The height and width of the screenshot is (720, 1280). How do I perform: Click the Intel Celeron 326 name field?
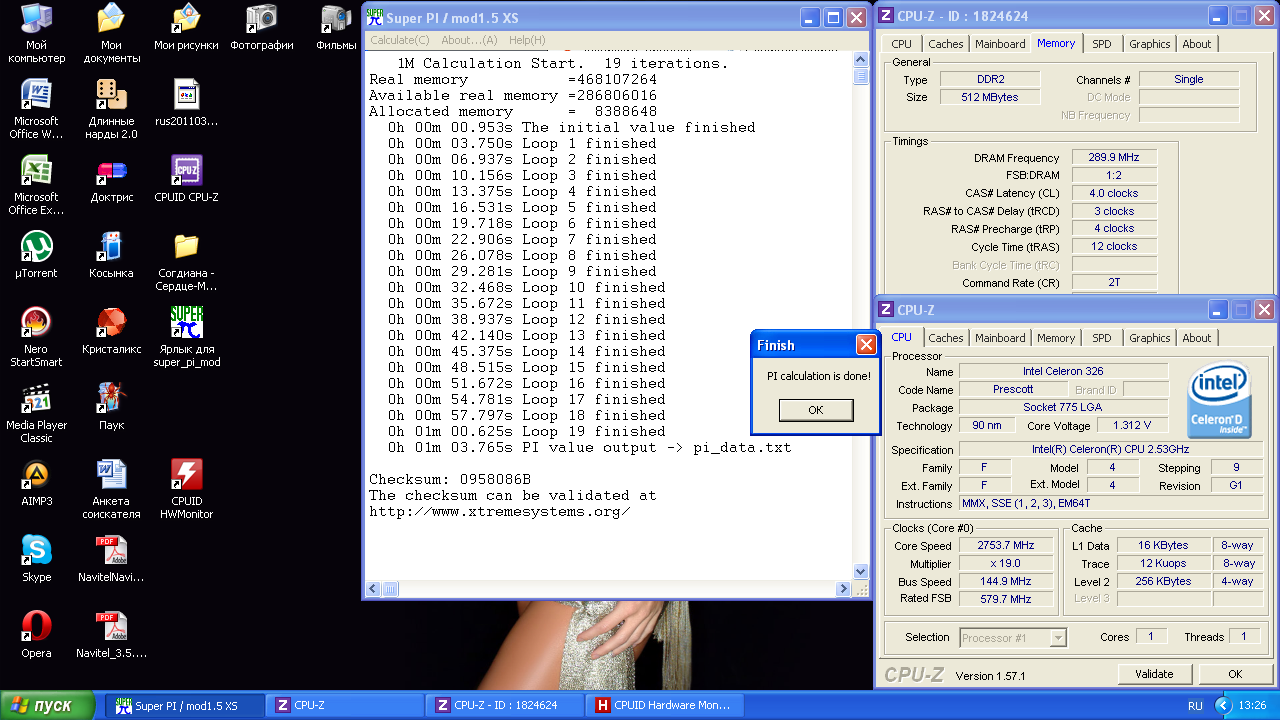coord(1063,371)
